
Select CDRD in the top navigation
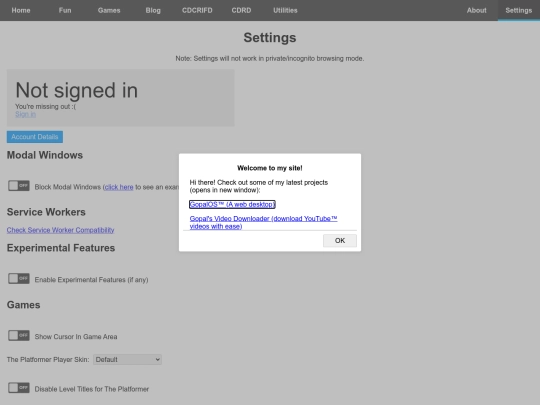coord(241,10)
